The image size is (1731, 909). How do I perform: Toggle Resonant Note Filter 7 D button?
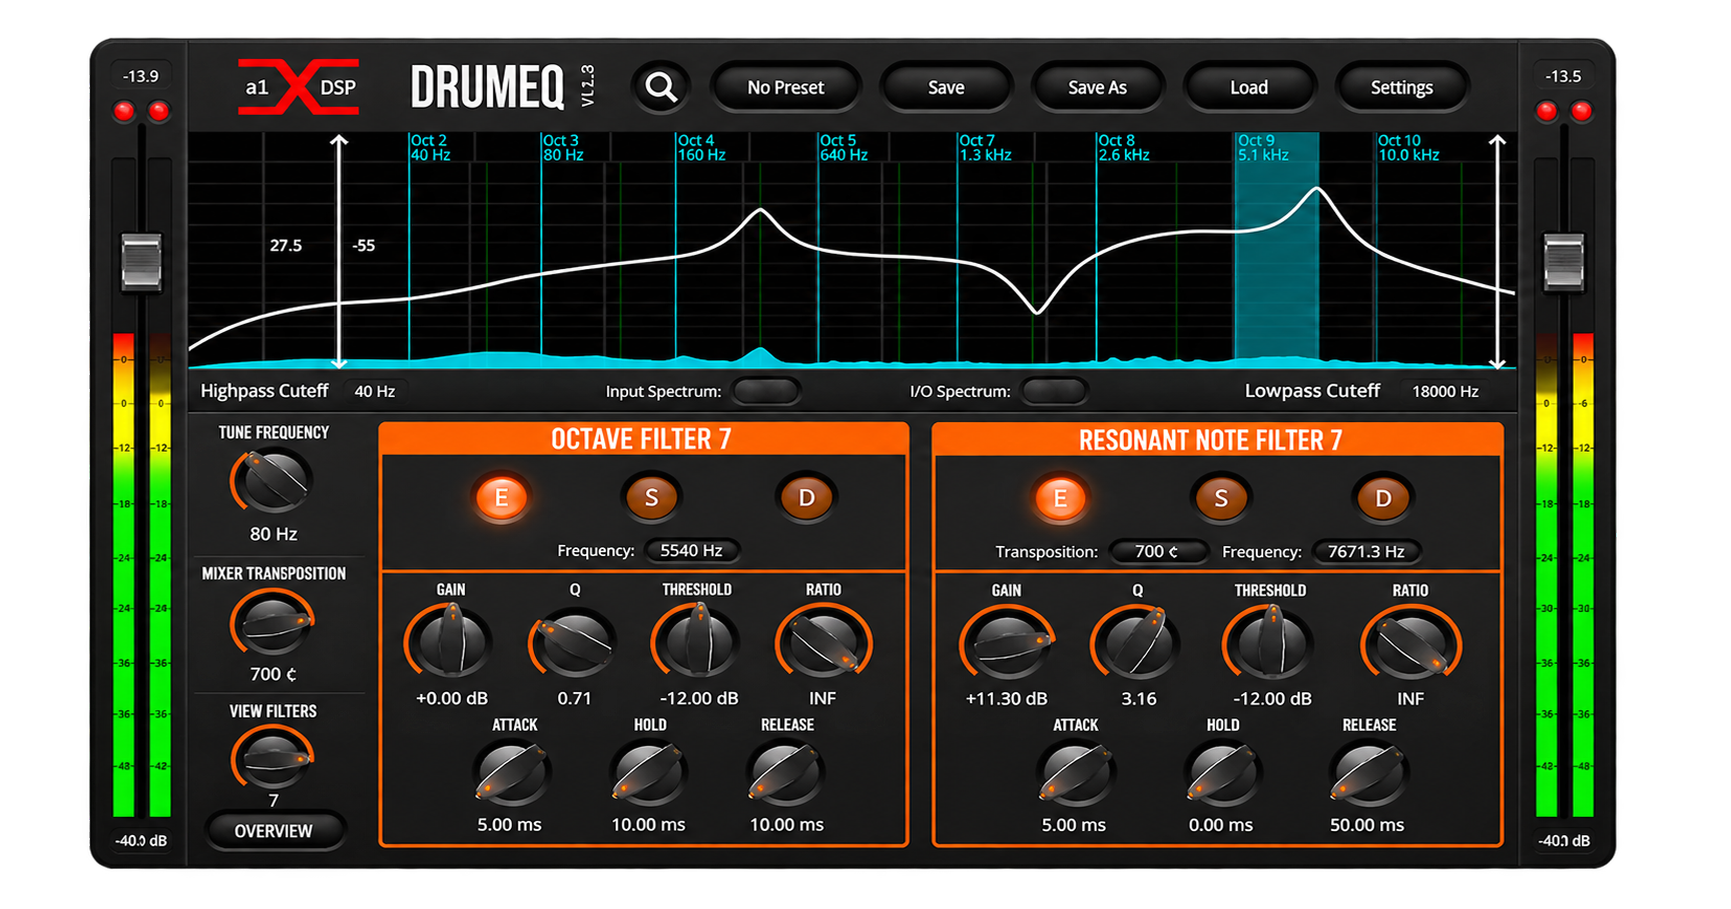[x=1383, y=498]
